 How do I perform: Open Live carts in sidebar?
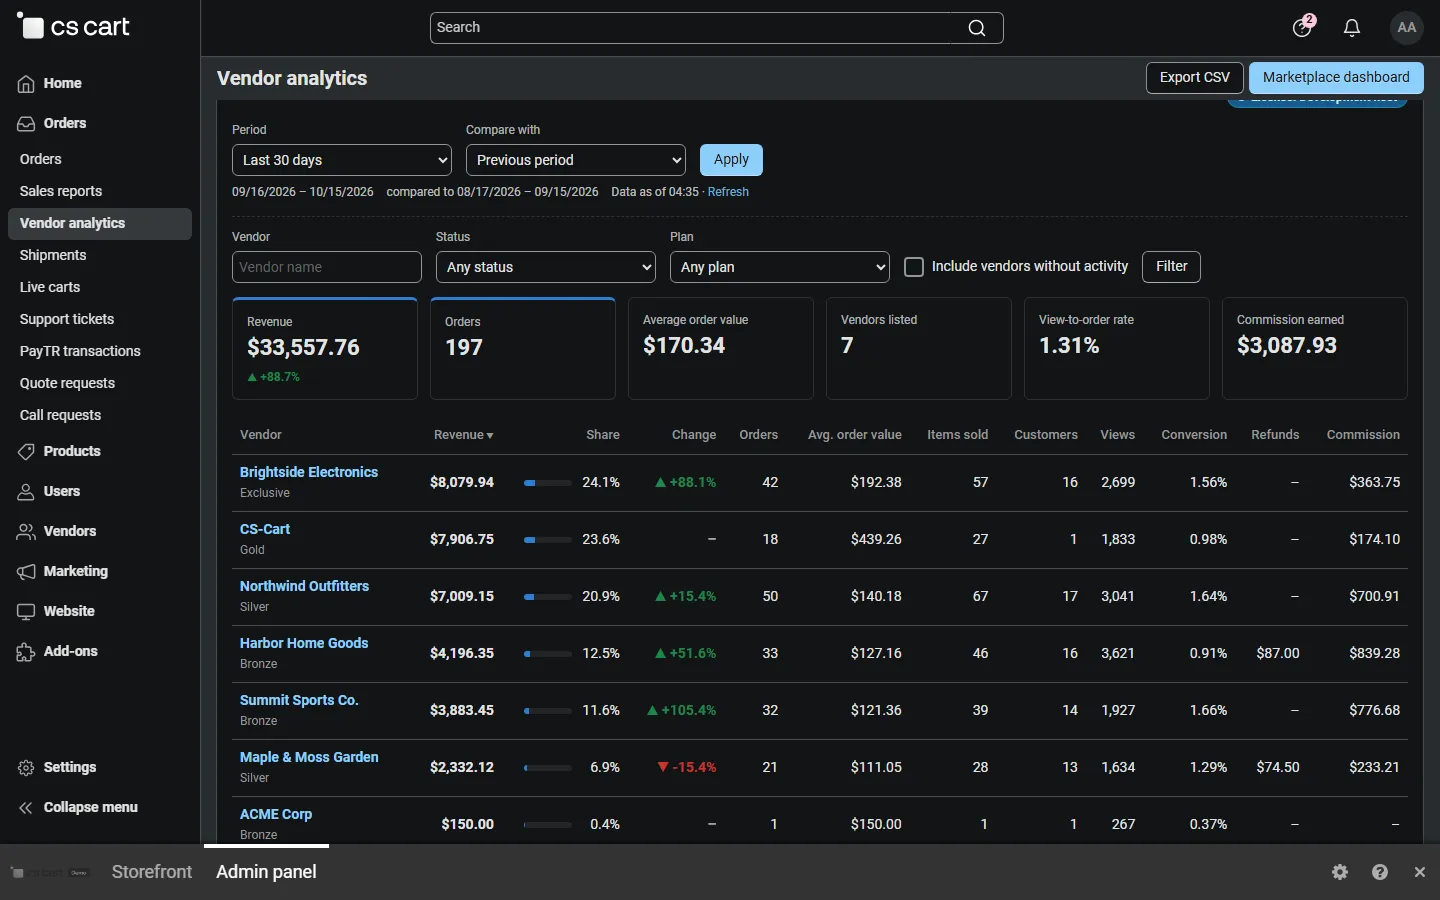50,287
